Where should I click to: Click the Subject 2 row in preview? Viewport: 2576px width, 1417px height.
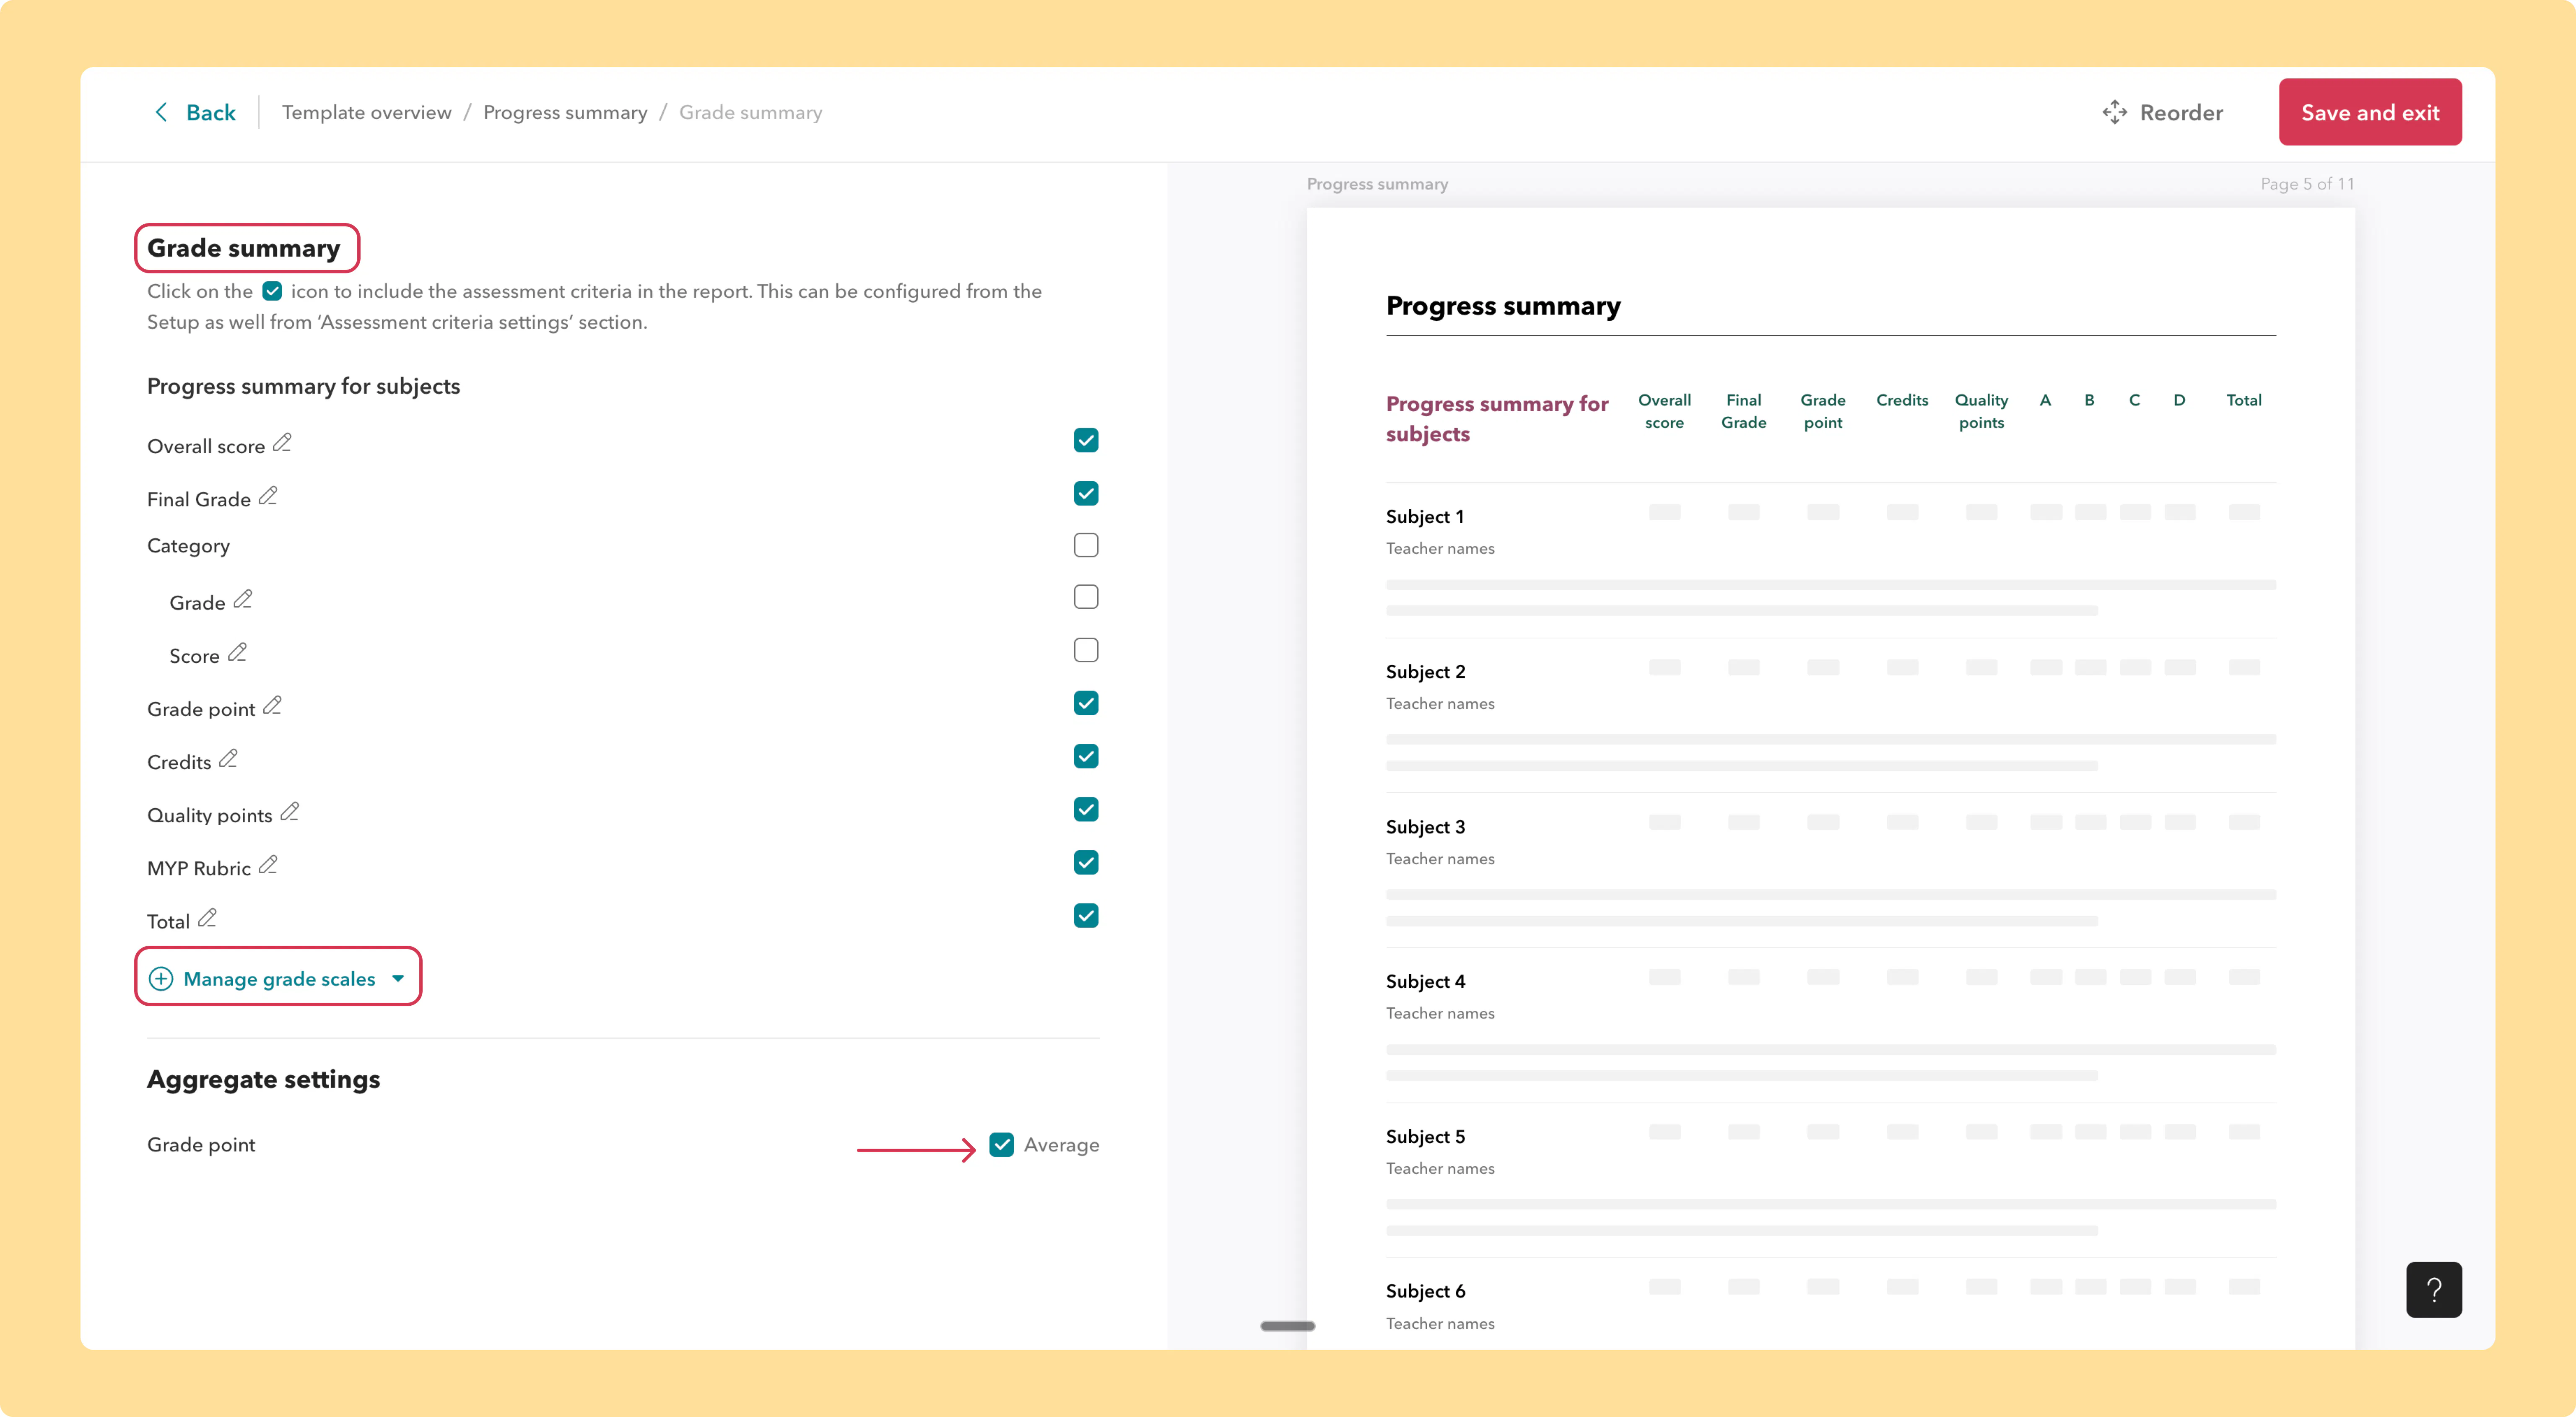[x=1831, y=716]
